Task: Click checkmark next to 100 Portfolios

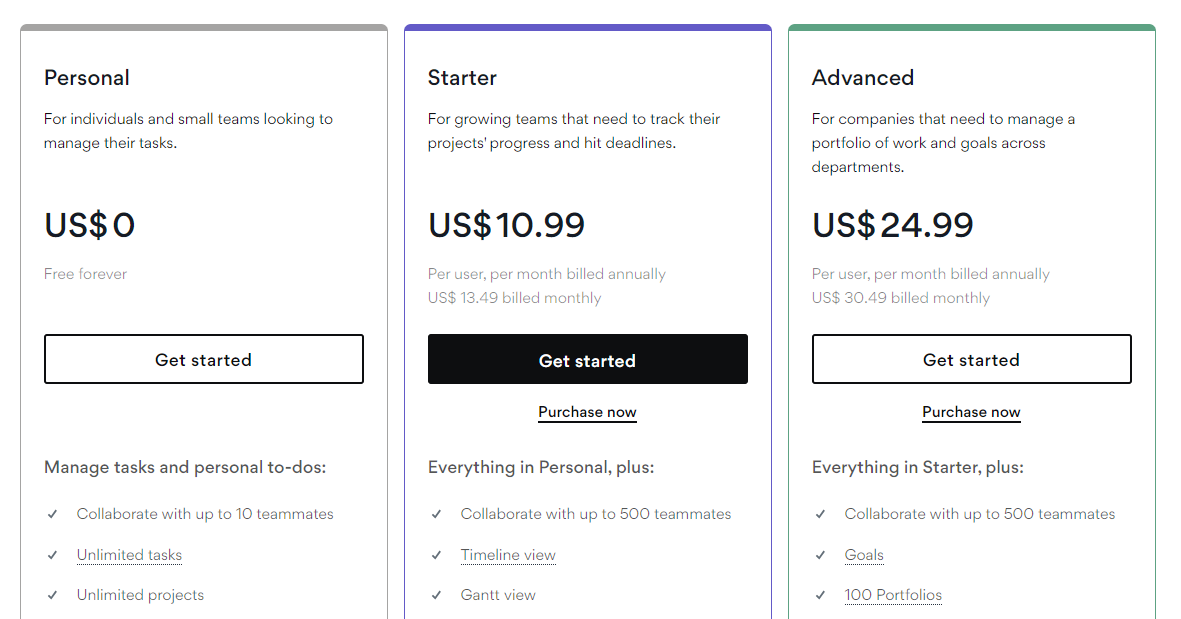Action: [821, 595]
